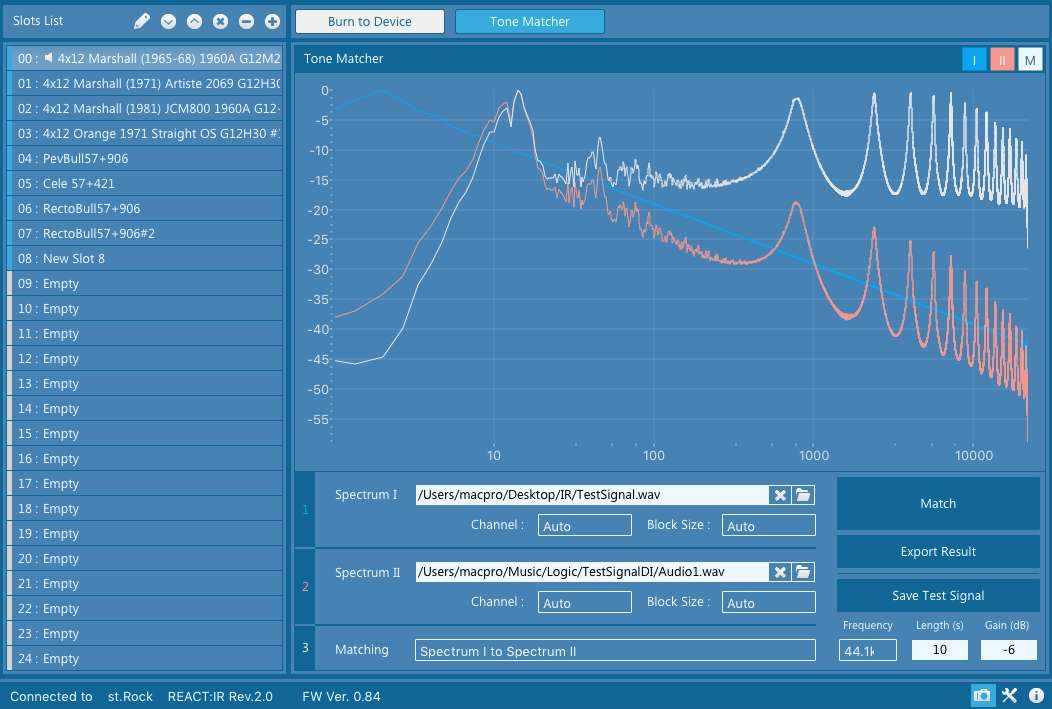Toggle the M matched curve button

tap(1030, 60)
